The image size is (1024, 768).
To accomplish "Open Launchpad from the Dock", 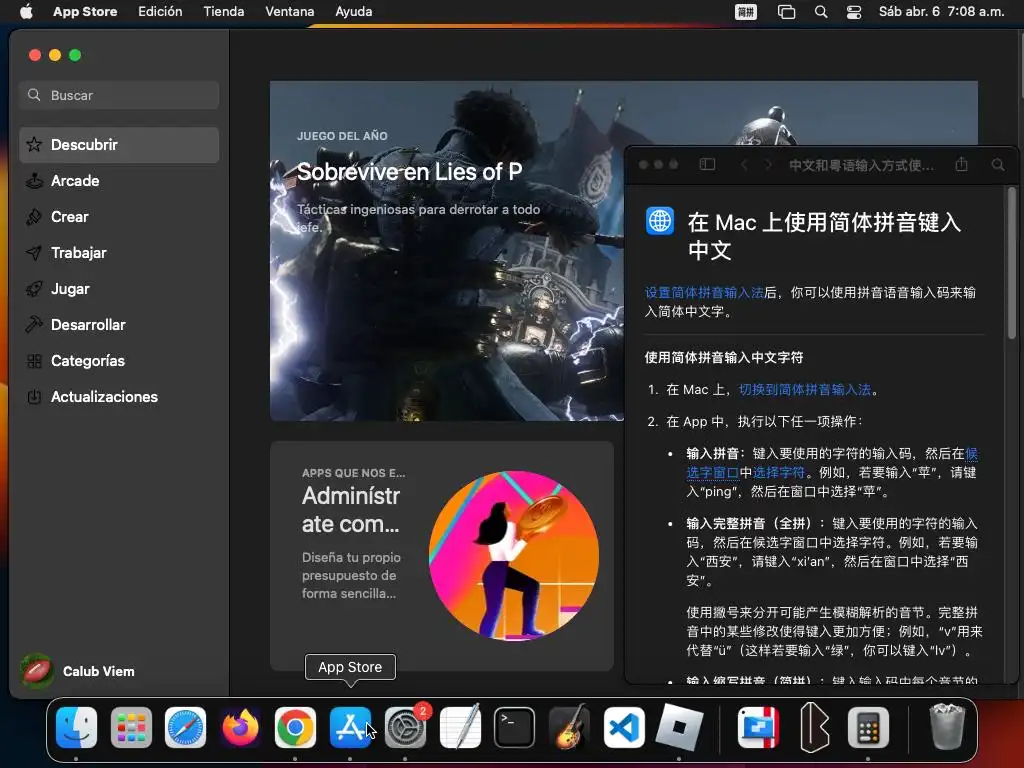I will (x=131, y=727).
